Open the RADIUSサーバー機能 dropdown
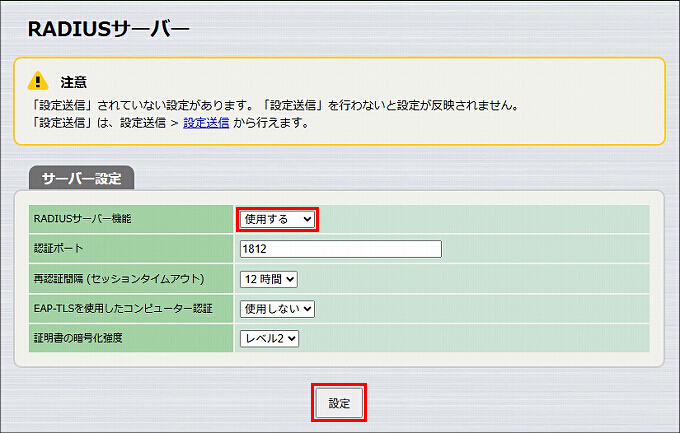Image resolution: width=680 pixels, height=433 pixels. click(x=277, y=219)
